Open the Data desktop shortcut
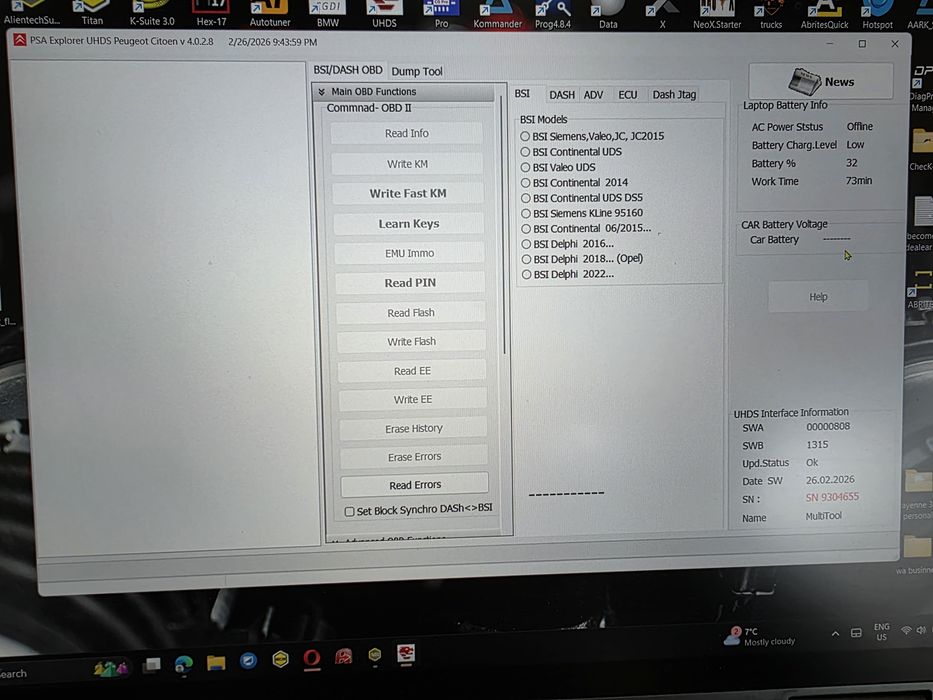 [x=608, y=13]
